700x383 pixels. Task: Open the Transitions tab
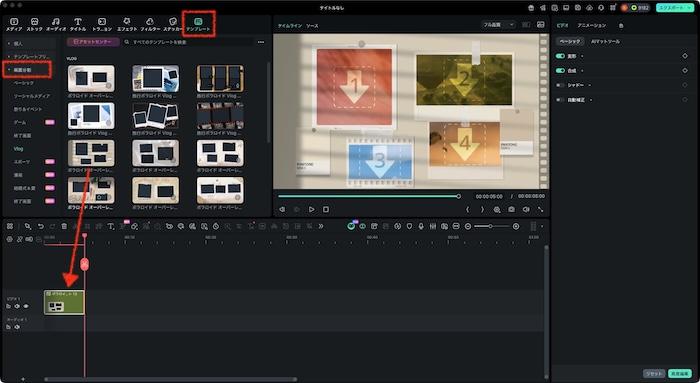point(102,24)
